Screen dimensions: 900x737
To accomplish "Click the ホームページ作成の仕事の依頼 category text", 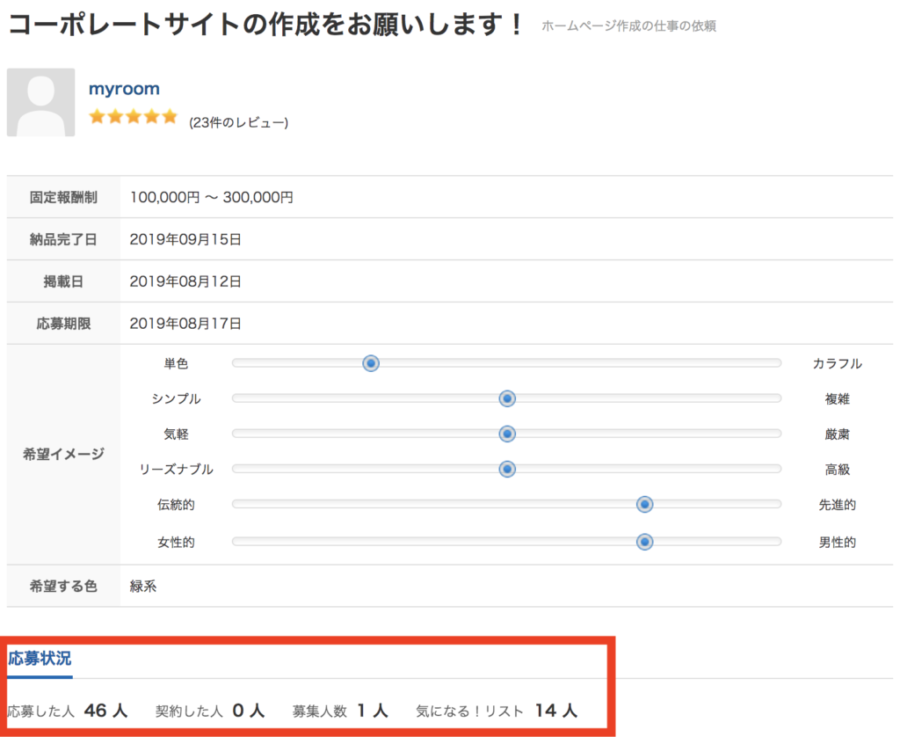I will click(629, 26).
